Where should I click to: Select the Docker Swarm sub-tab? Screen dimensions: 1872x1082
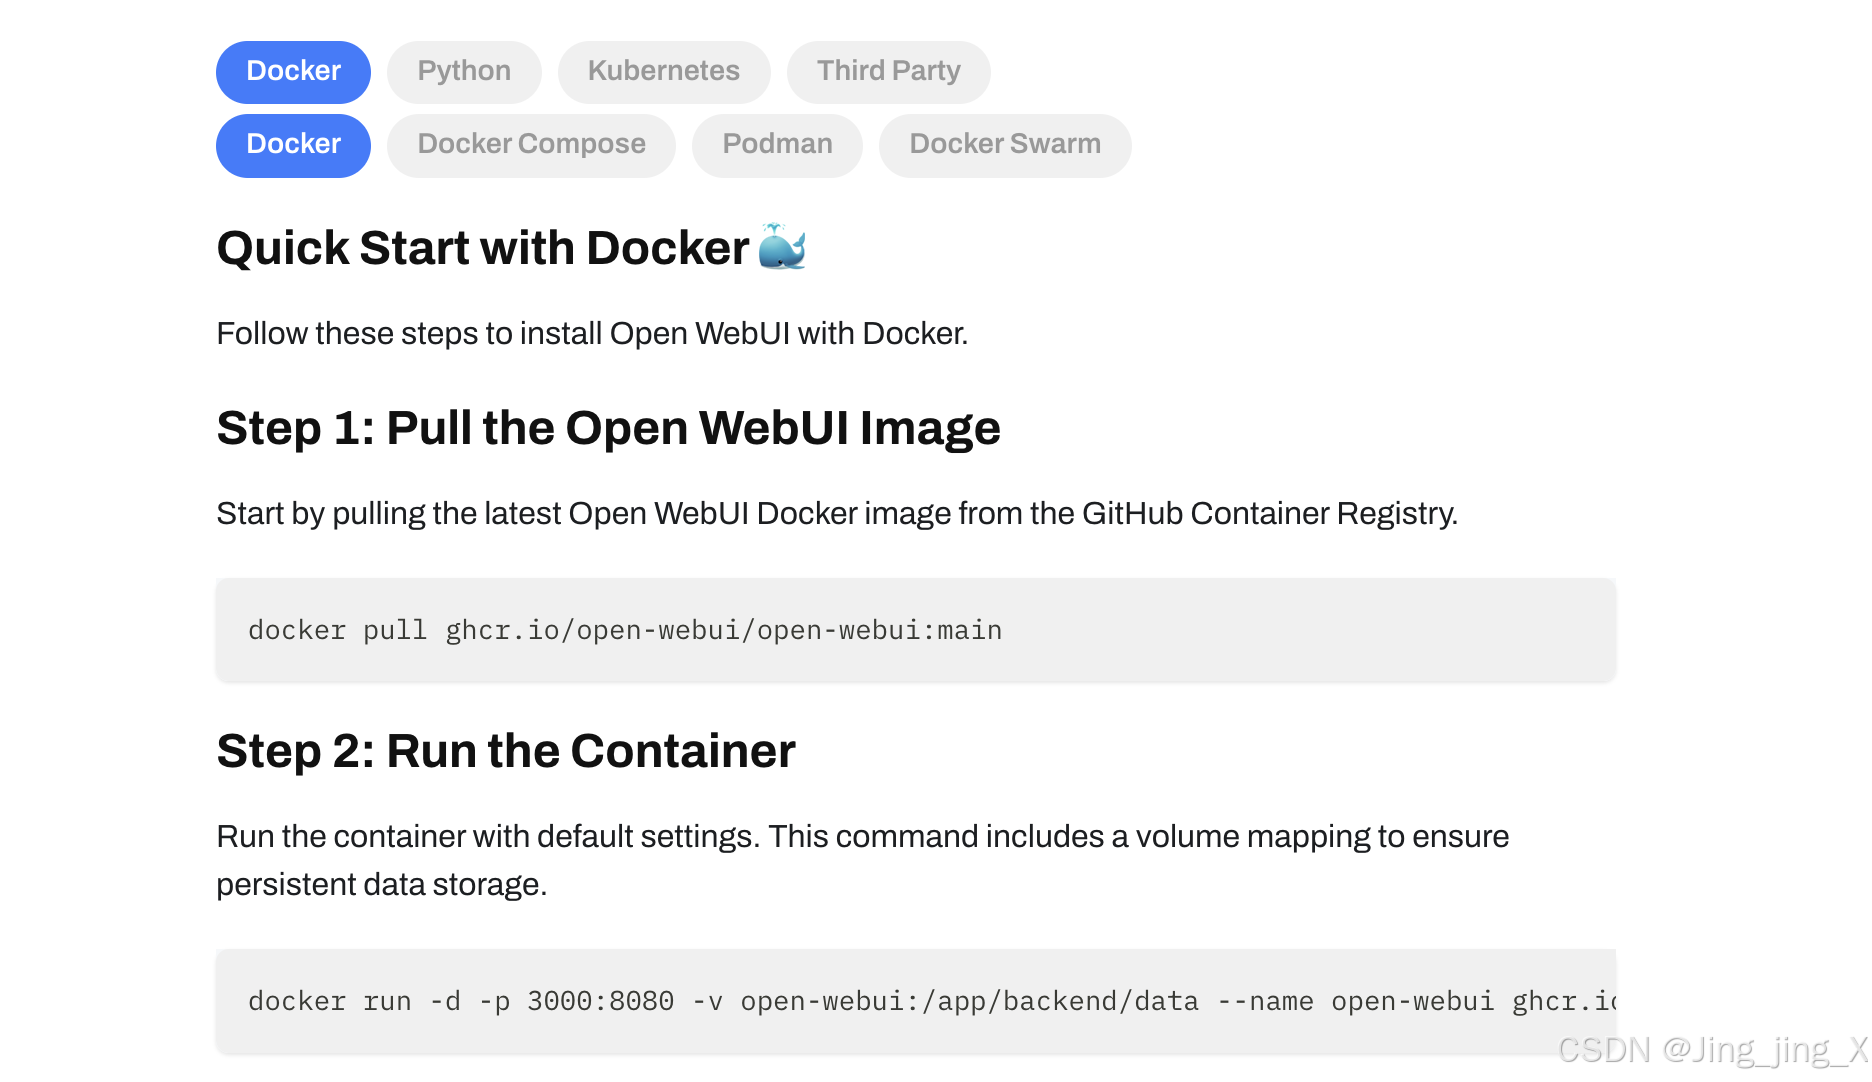tap(1005, 145)
